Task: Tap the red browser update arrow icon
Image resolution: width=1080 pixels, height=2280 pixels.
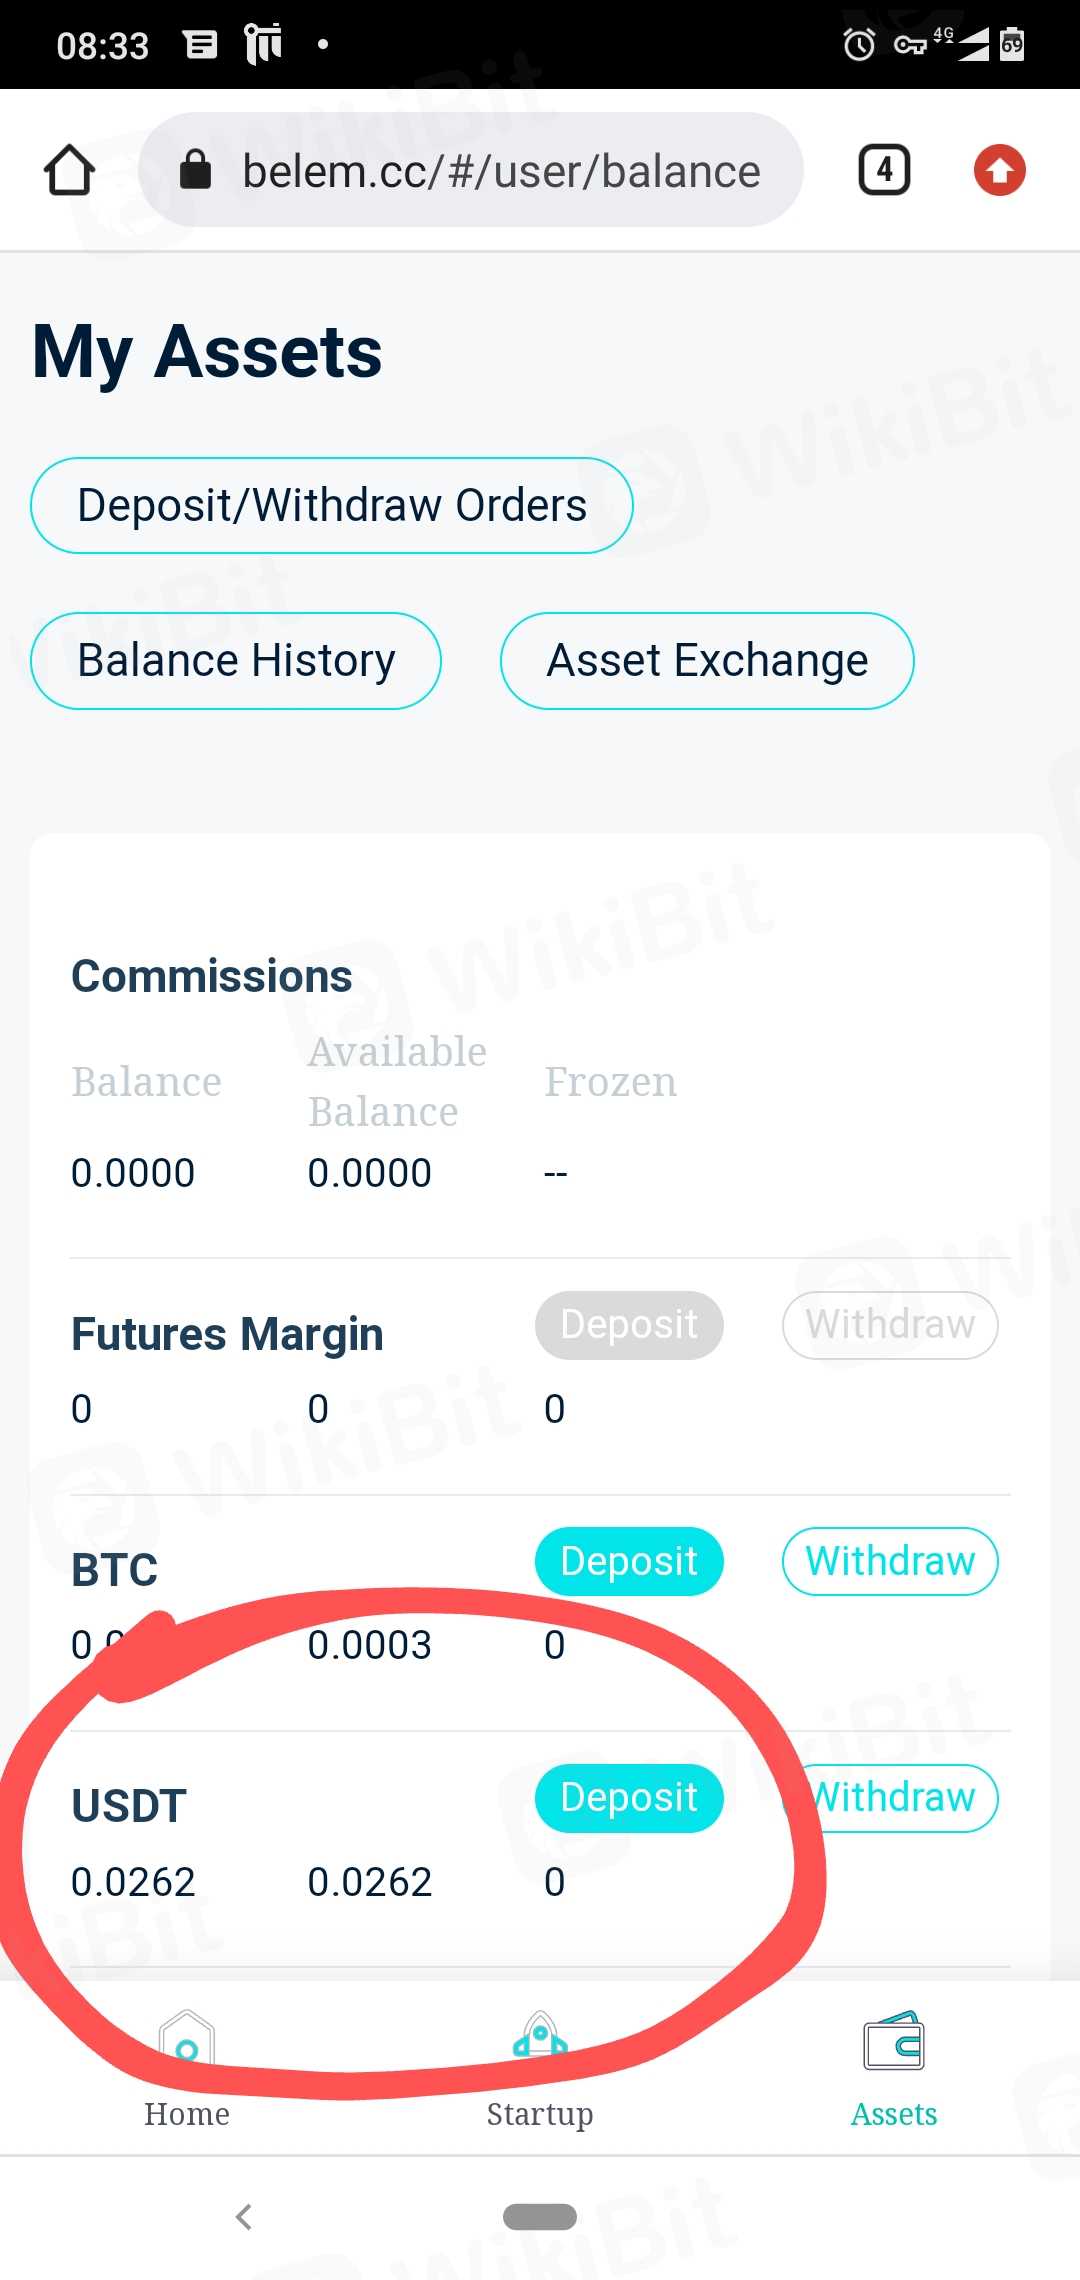Action: [999, 170]
